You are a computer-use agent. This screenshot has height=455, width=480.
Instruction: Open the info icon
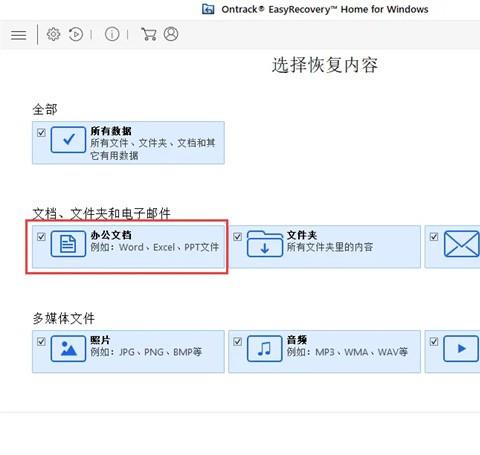pos(112,34)
